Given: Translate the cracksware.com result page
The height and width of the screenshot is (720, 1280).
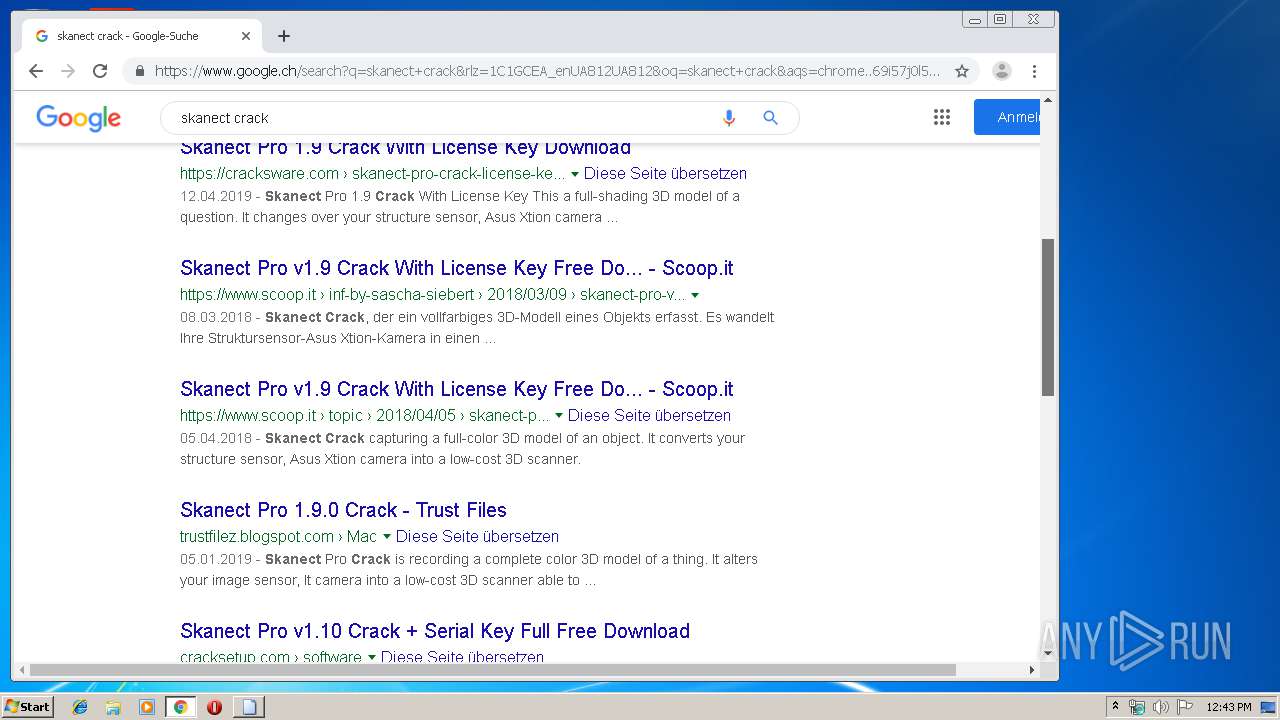Looking at the screenshot, I should 665,173.
